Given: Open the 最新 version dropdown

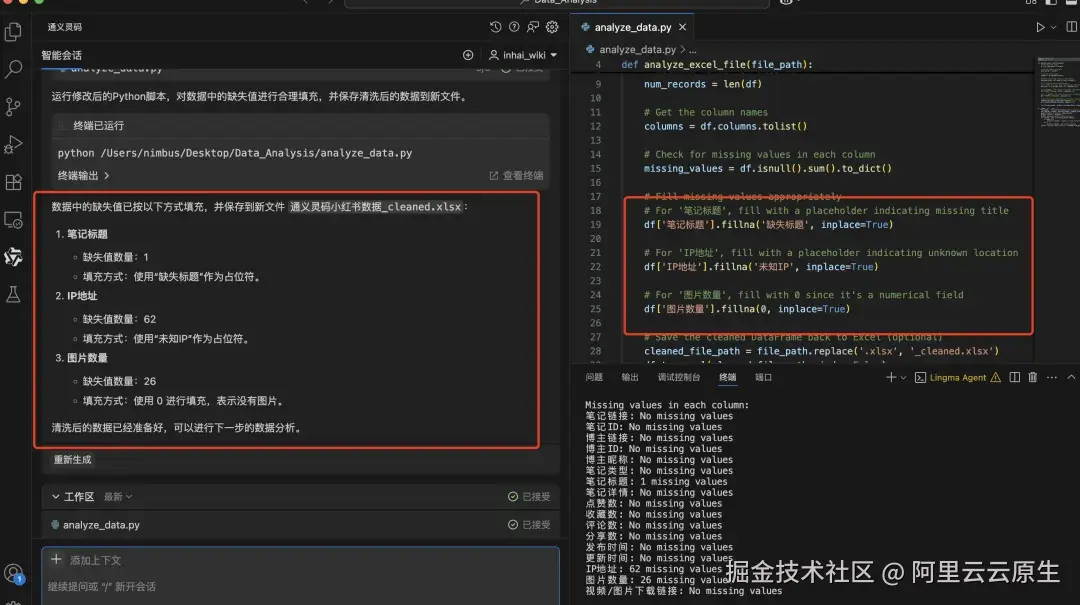Looking at the screenshot, I should click(x=118, y=496).
